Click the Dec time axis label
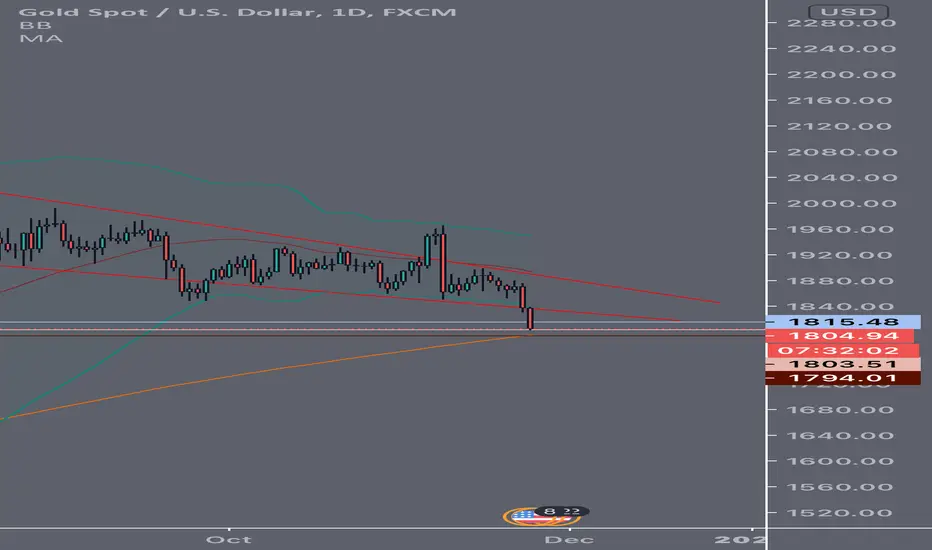Viewport: 932px width, 550px height. tap(569, 540)
